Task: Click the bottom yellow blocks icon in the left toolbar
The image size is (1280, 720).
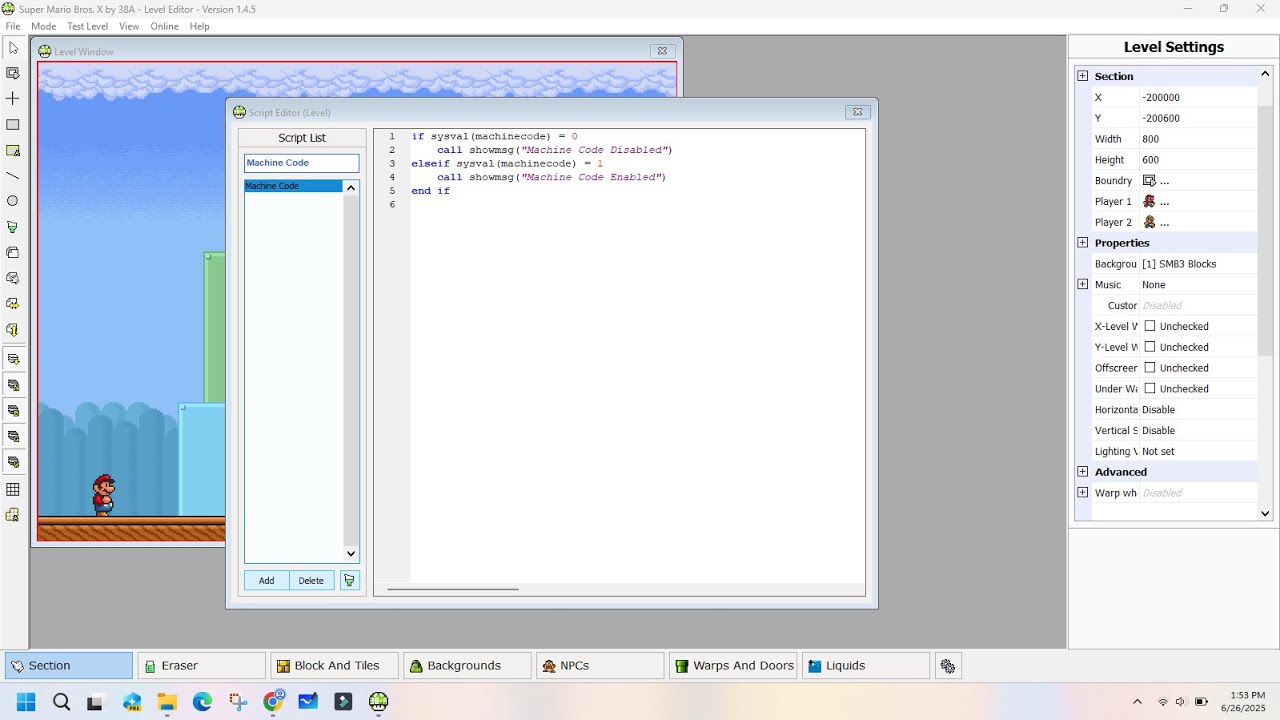Action: [x=13, y=516]
